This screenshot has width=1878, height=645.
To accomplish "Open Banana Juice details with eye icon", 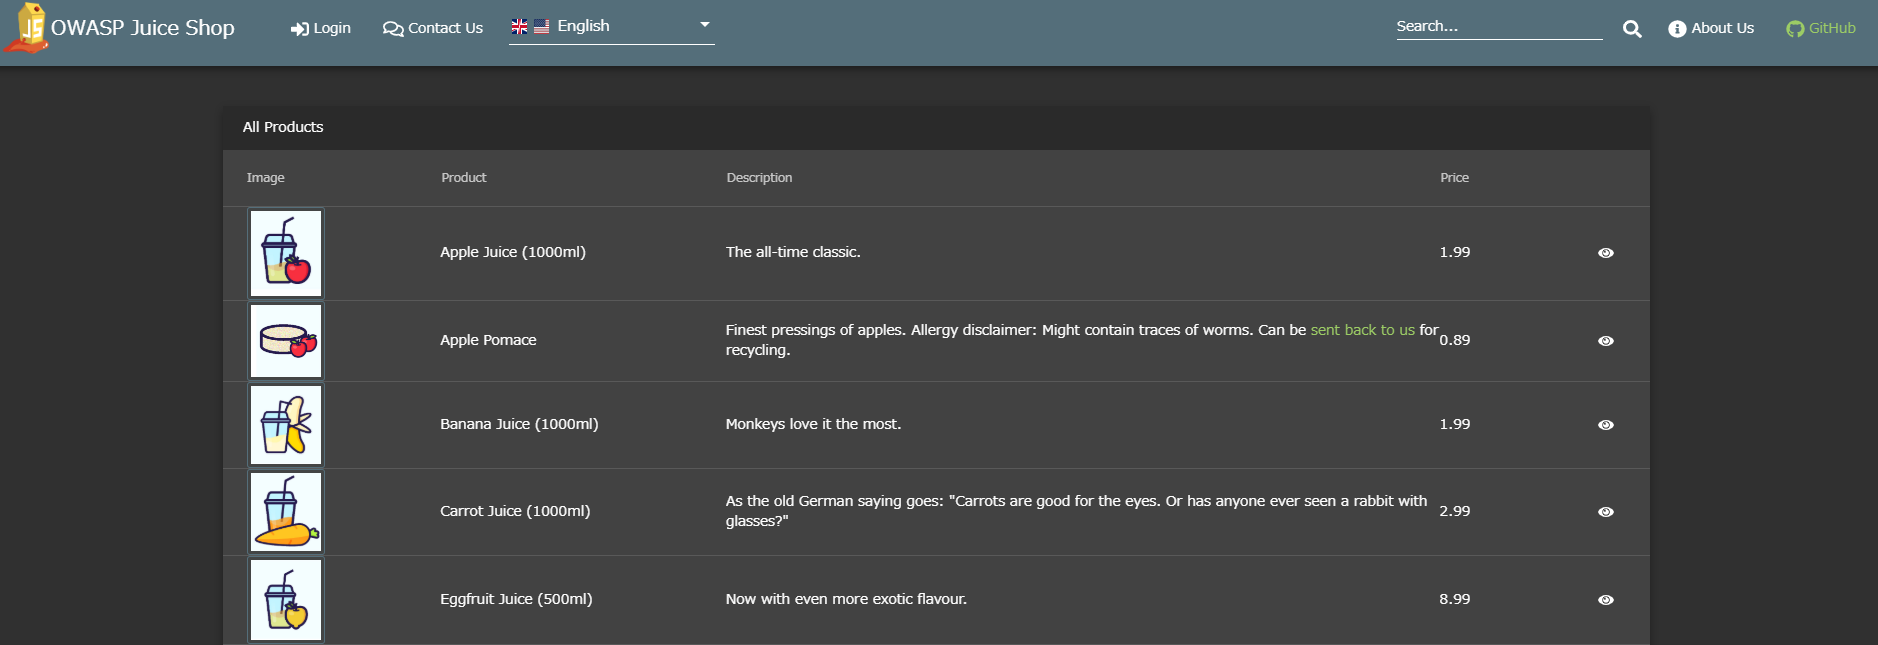I will 1605,425.
